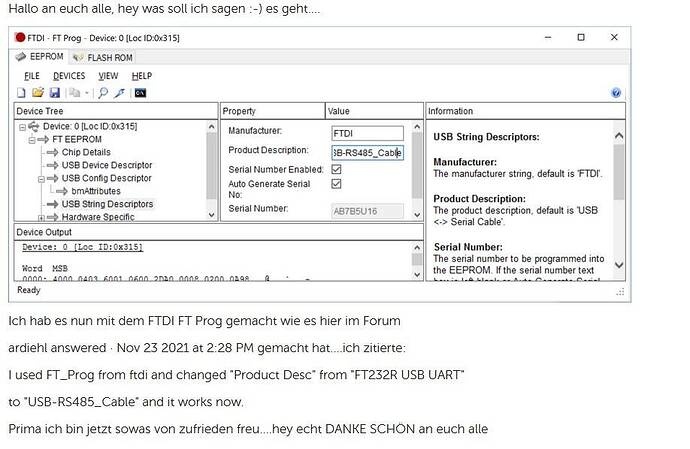Click the Program Devices lightning icon
The image size is (690, 449).
(120, 93)
